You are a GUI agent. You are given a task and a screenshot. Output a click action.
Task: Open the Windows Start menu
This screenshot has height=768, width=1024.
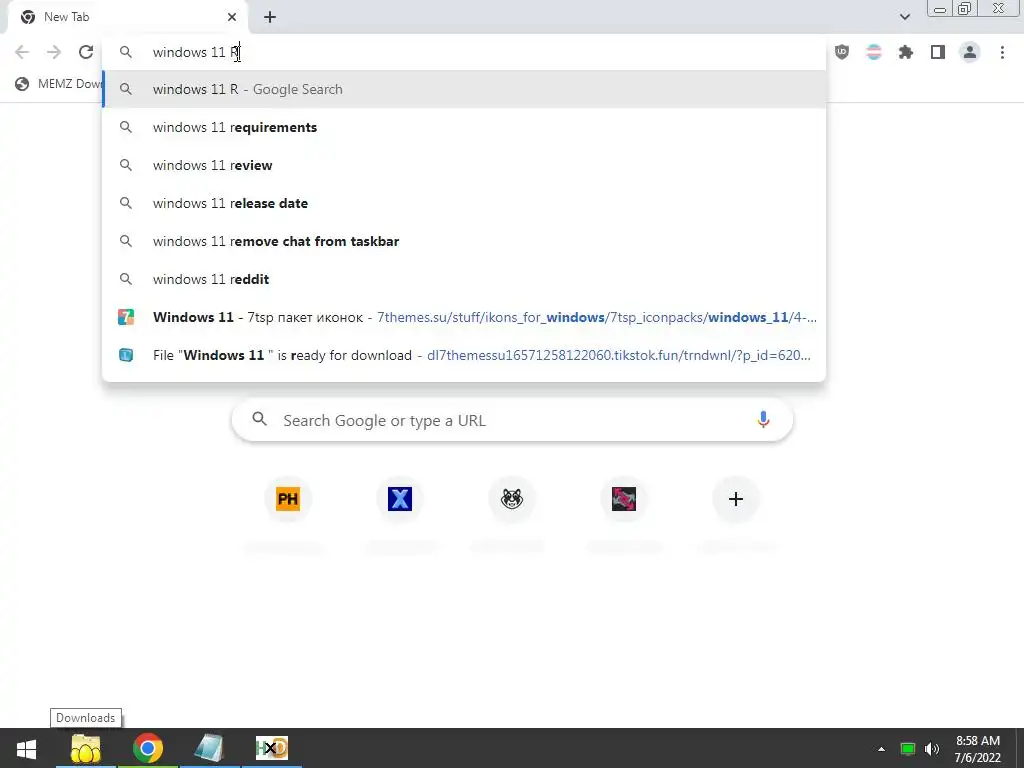26,748
